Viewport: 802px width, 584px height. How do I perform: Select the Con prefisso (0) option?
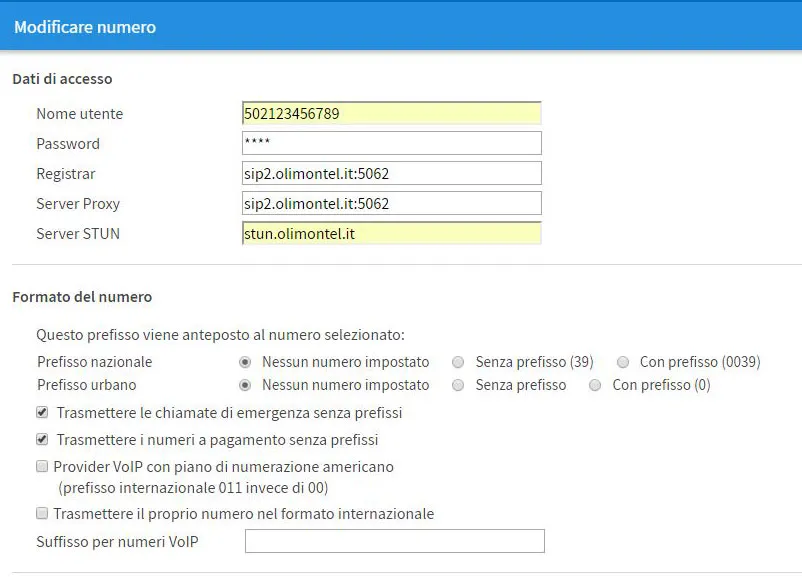(x=595, y=385)
